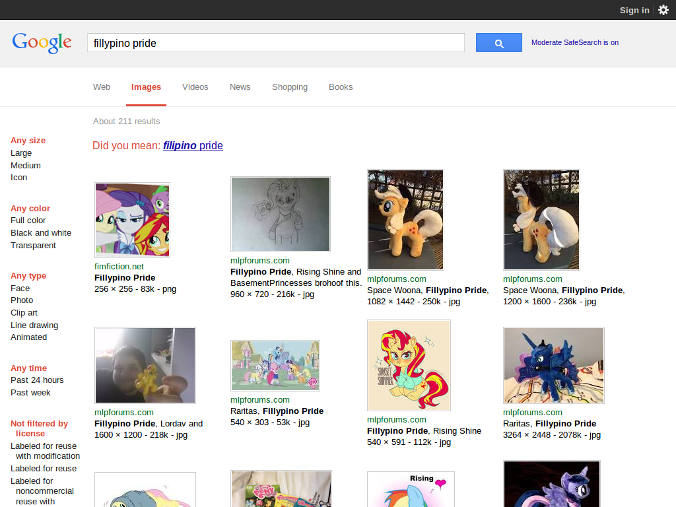Filter image type by Animated
The height and width of the screenshot is (507, 676).
(29, 337)
